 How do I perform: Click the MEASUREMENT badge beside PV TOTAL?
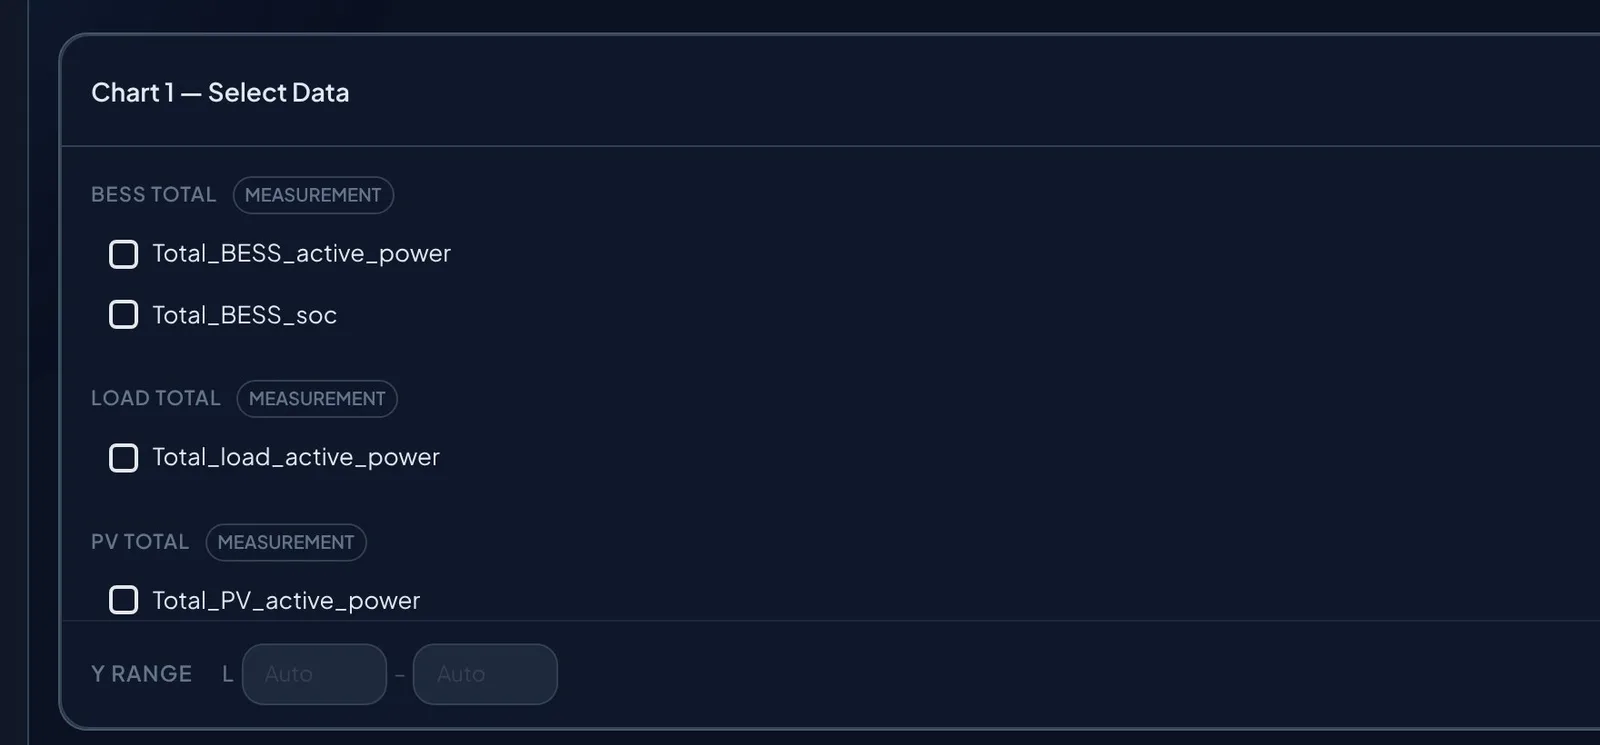(x=286, y=542)
